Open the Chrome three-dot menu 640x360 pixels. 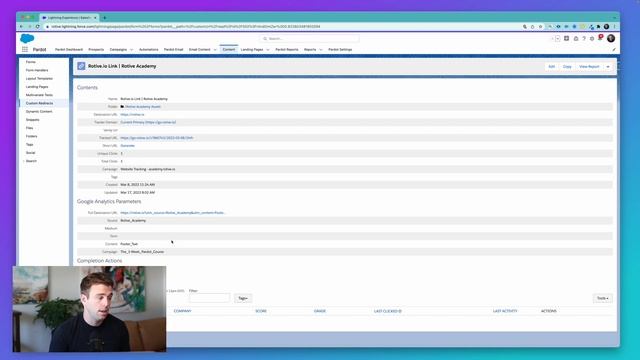point(614,27)
